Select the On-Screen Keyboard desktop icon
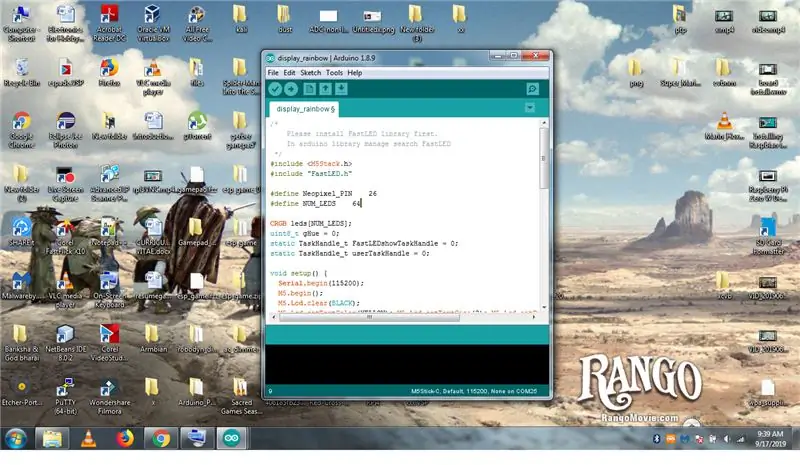800x465 pixels. (109, 289)
